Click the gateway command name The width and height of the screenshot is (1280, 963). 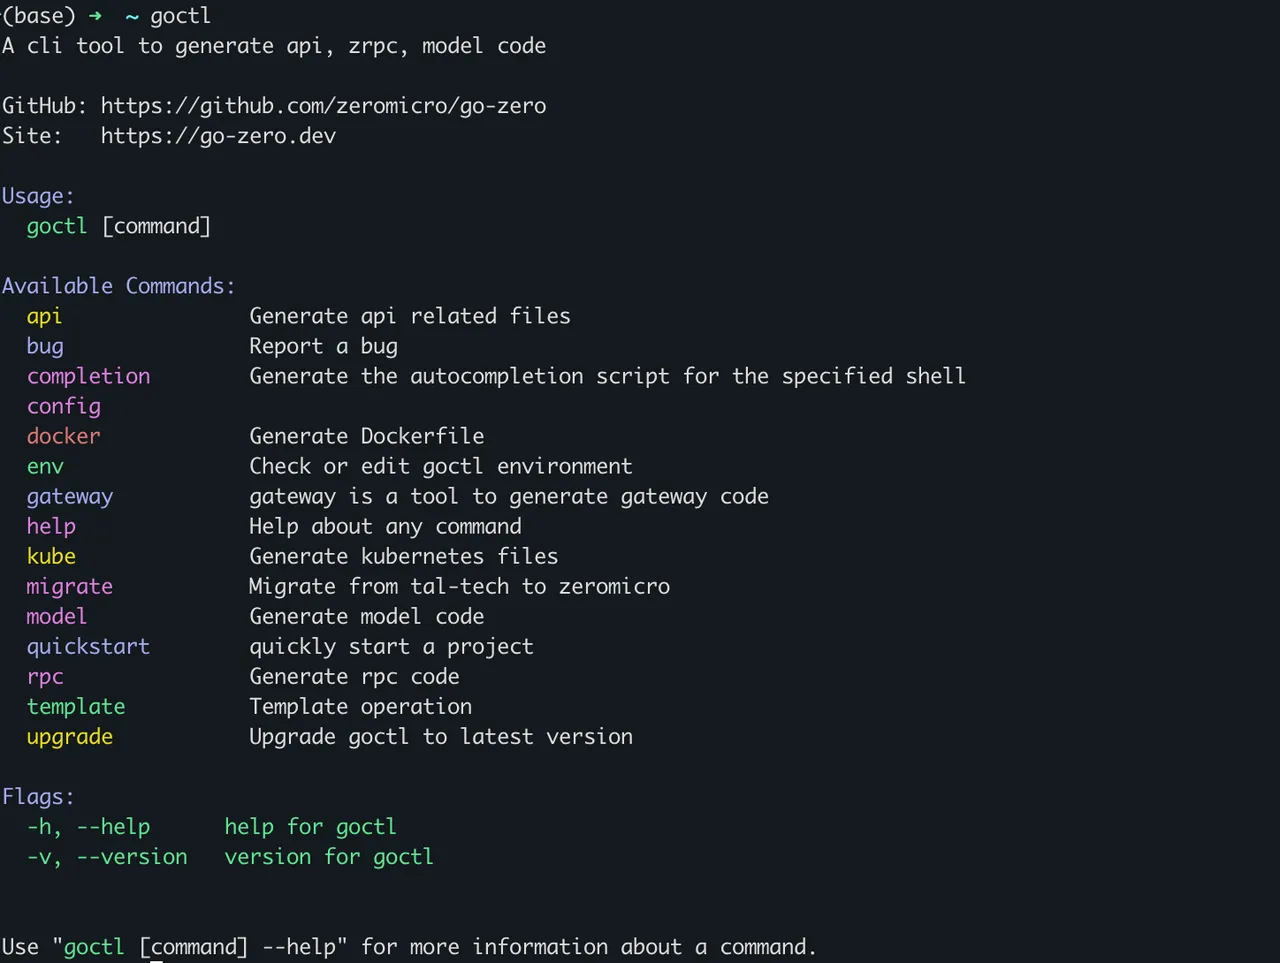point(69,497)
